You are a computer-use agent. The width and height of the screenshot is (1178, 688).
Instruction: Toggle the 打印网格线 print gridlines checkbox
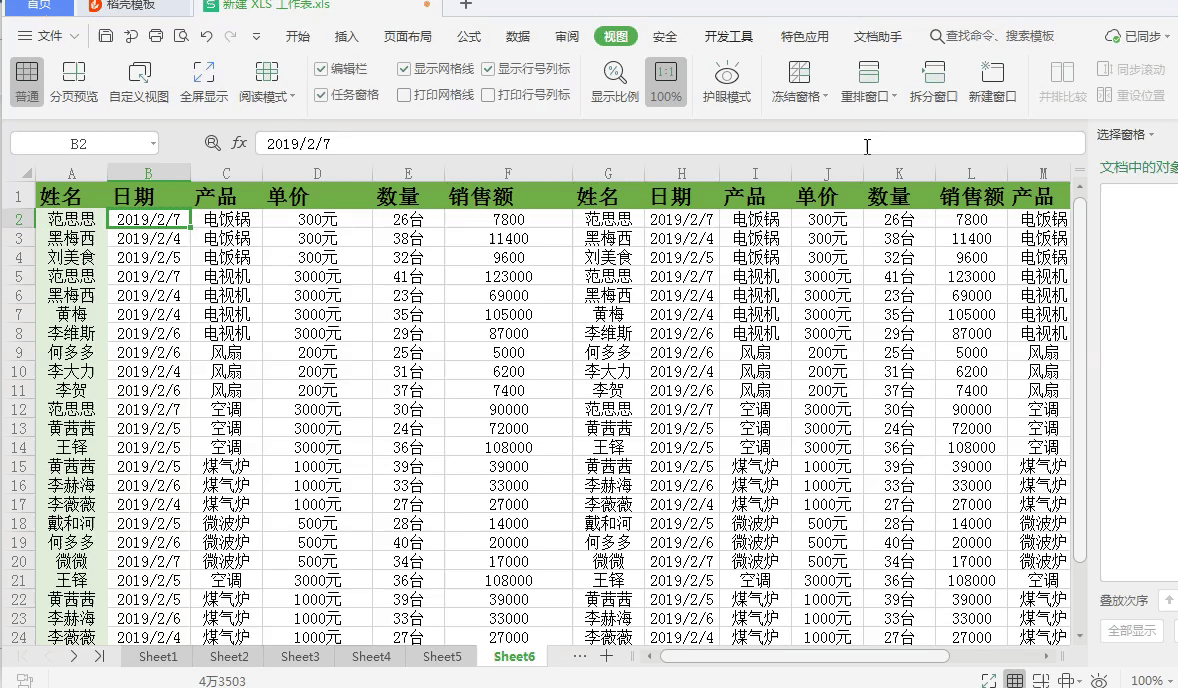403,95
